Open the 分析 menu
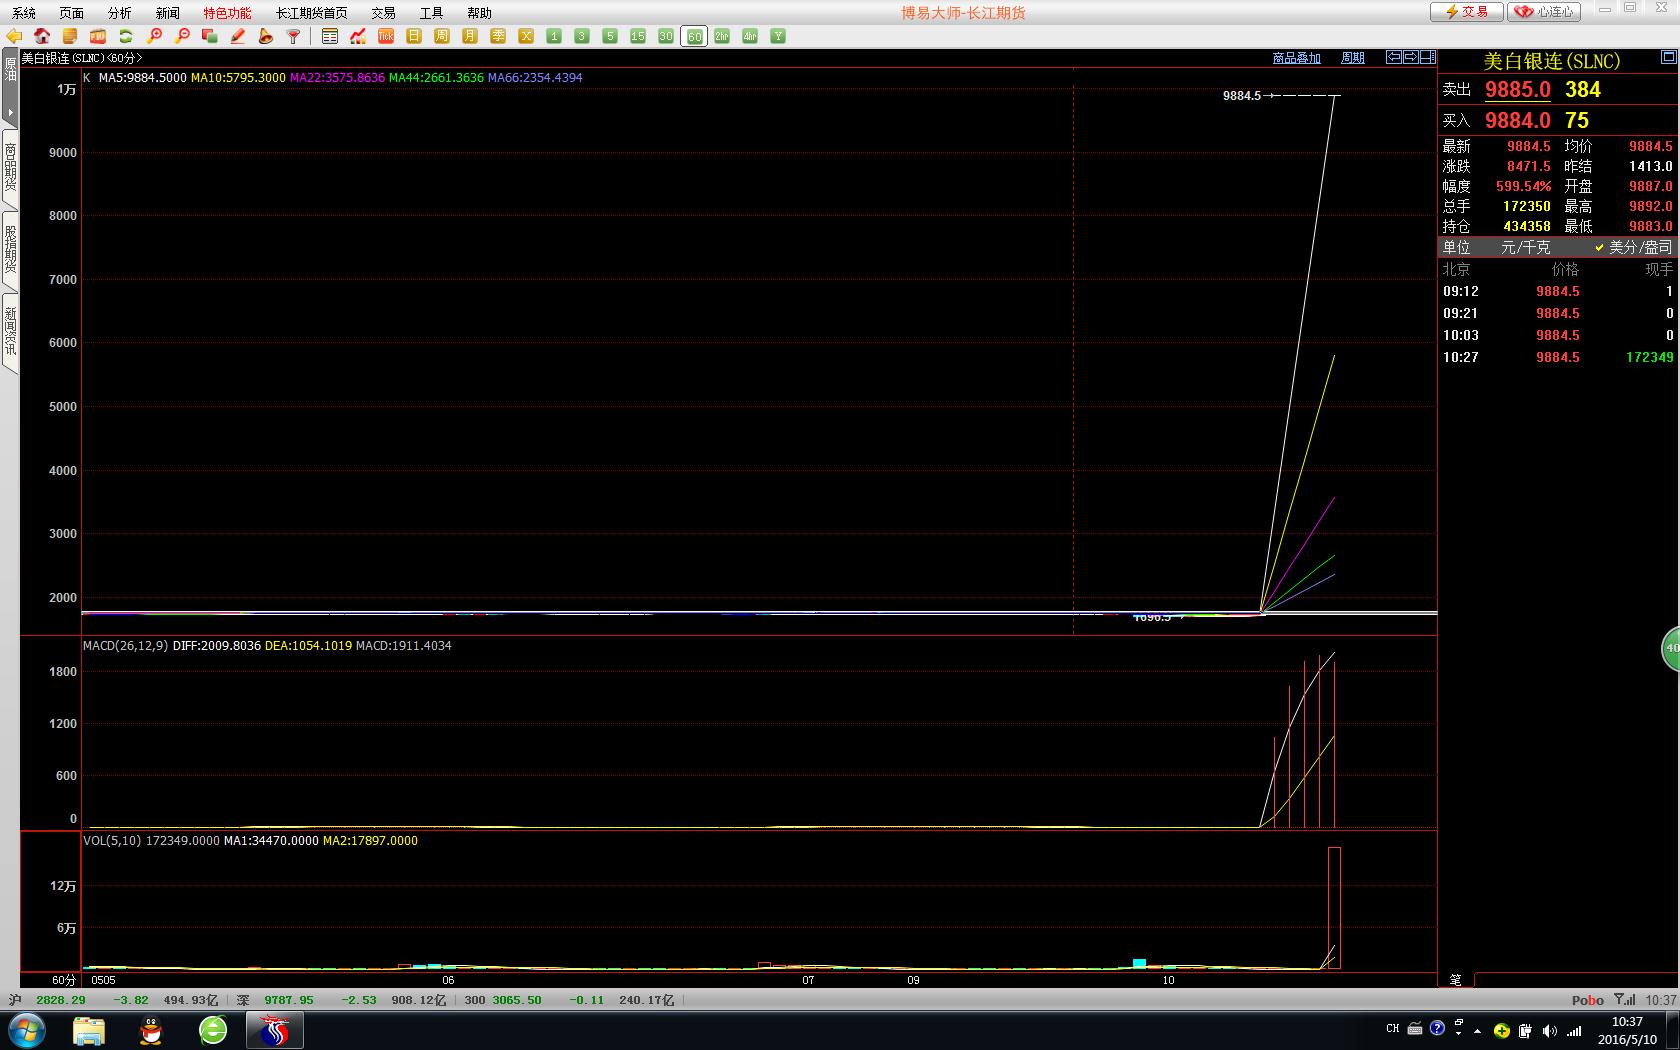1680x1050 pixels. pyautogui.click(x=119, y=13)
